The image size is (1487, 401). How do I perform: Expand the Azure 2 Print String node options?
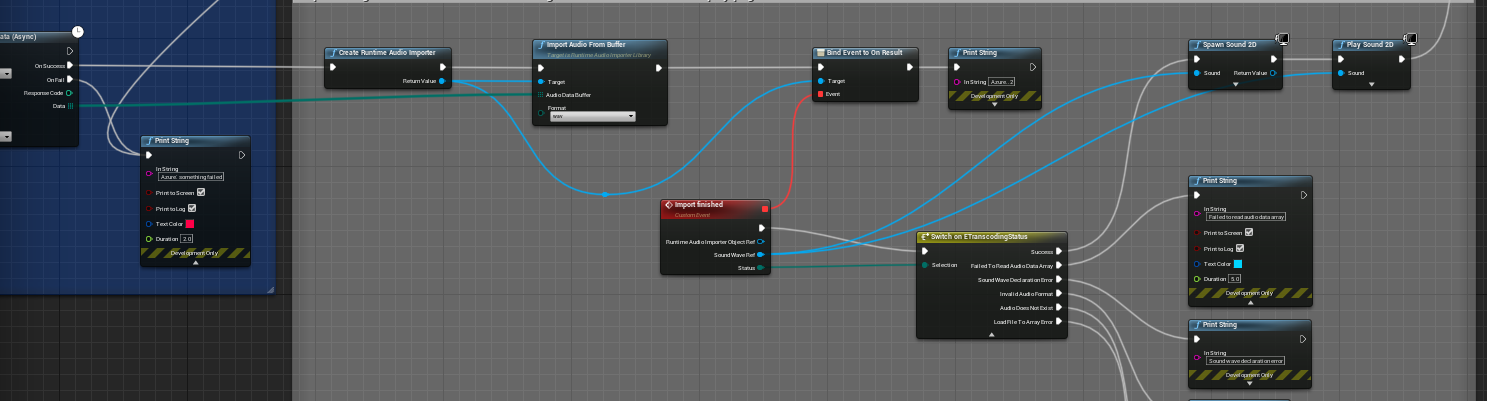(x=994, y=104)
